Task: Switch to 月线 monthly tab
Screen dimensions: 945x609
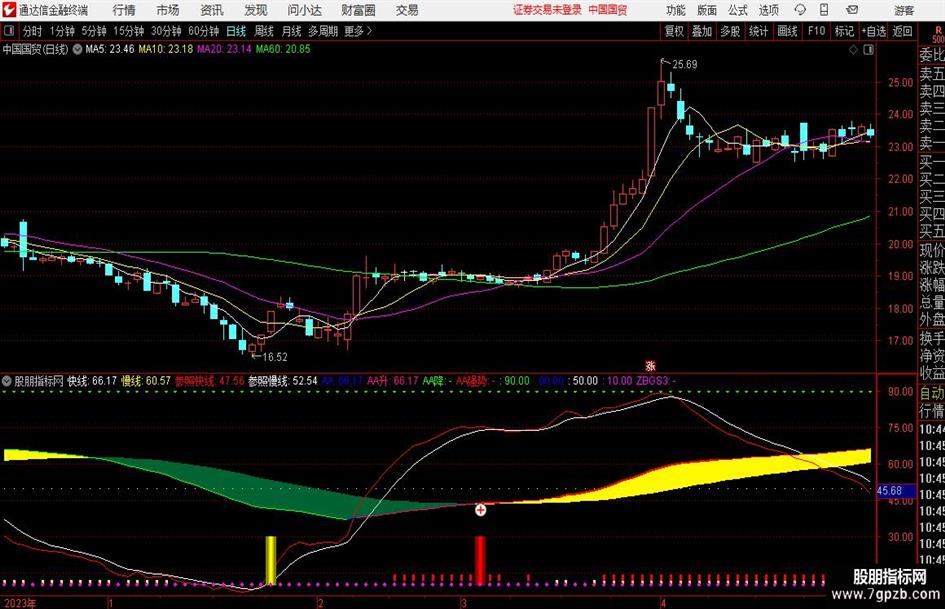Action: pyautogui.click(x=291, y=31)
